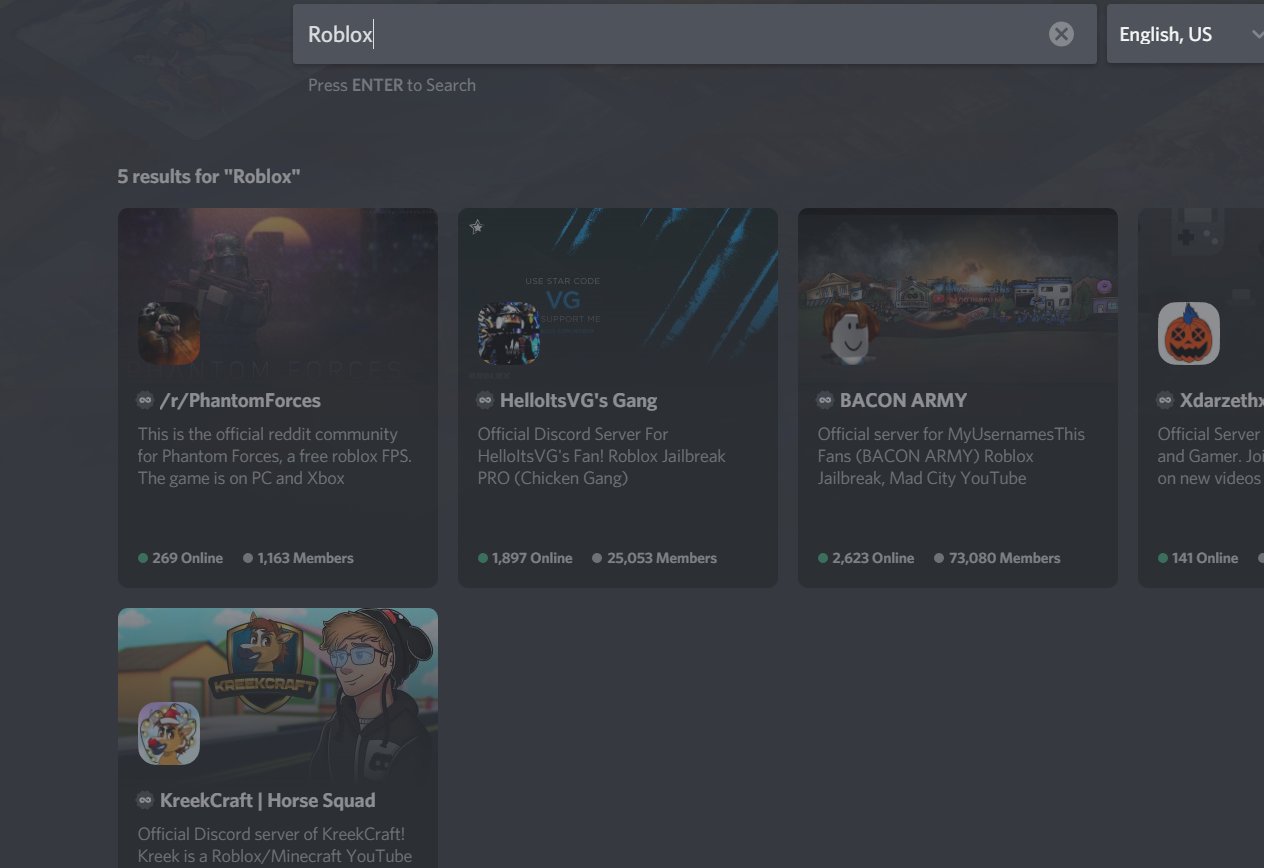
Task: Click '25,053 Members' on HelloItsVG card
Action: pyautogui.click(x=654, y=558)
